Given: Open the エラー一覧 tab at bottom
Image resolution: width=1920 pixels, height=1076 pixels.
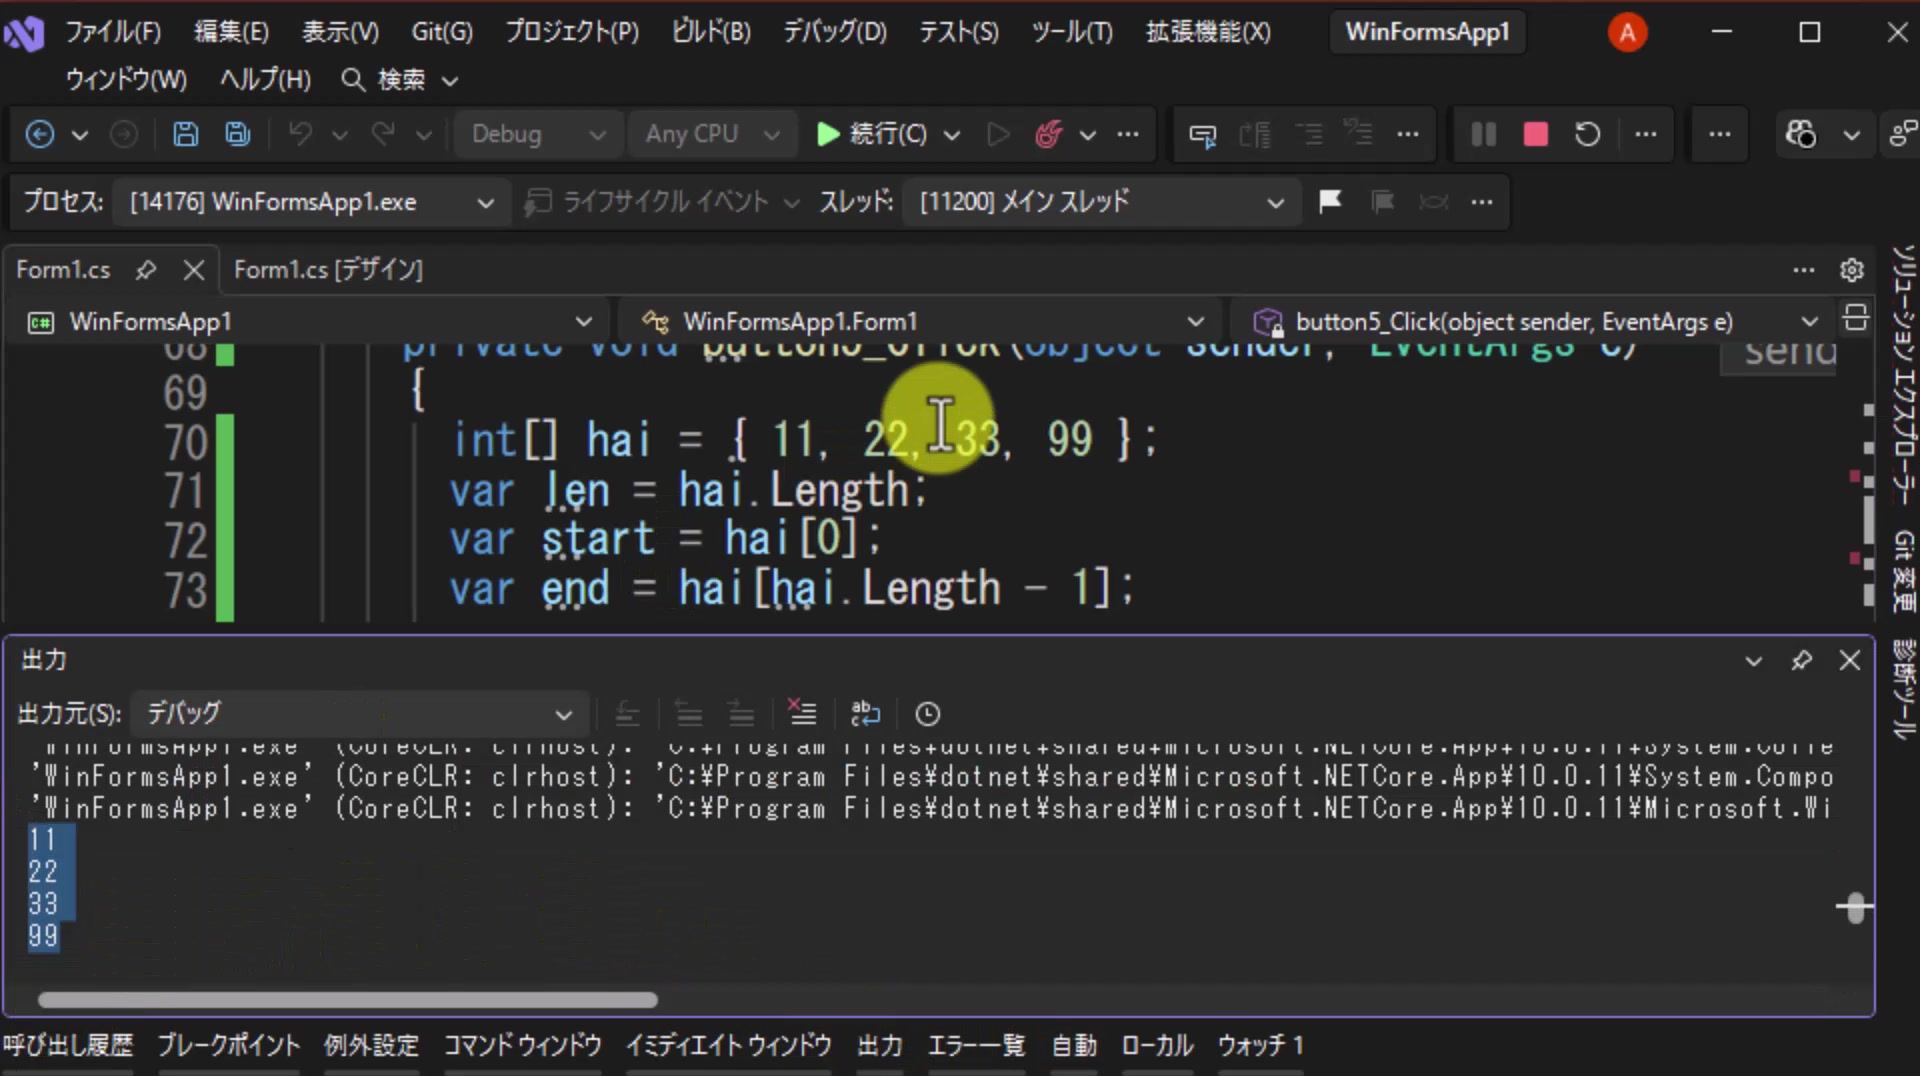Looking at the screenshot, I should 976,1045.
